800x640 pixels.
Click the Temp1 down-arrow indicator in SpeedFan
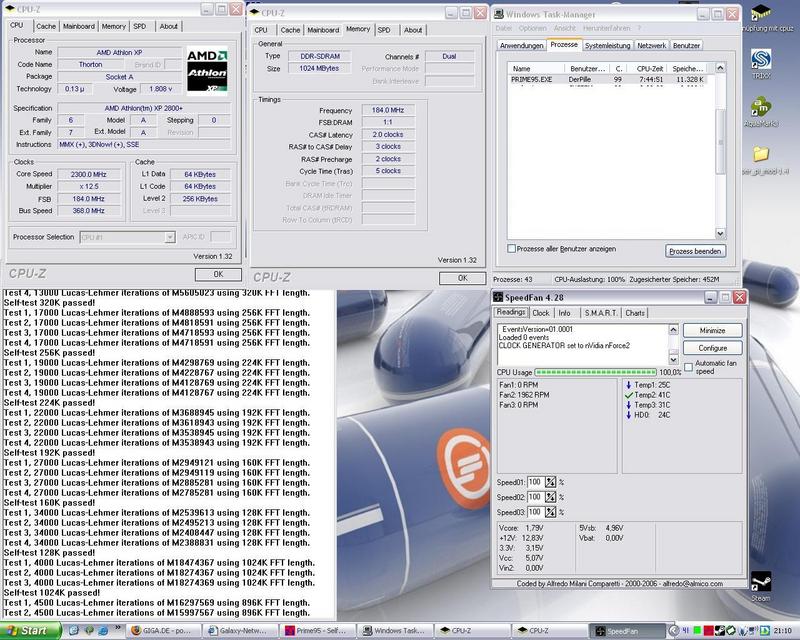point(629,385)
